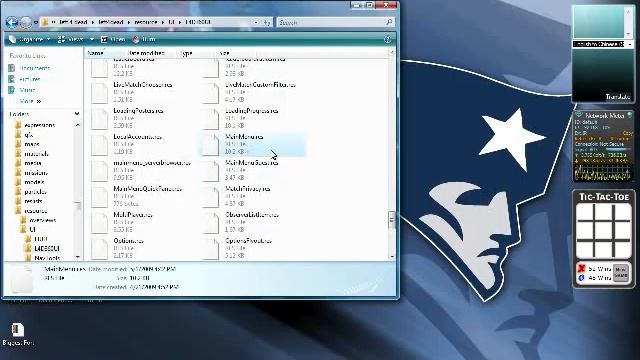Select the LocalAccount.res file icon
The width and height of the screenshot is (640, 360).
pyautogui.click(x=99, y=145)
